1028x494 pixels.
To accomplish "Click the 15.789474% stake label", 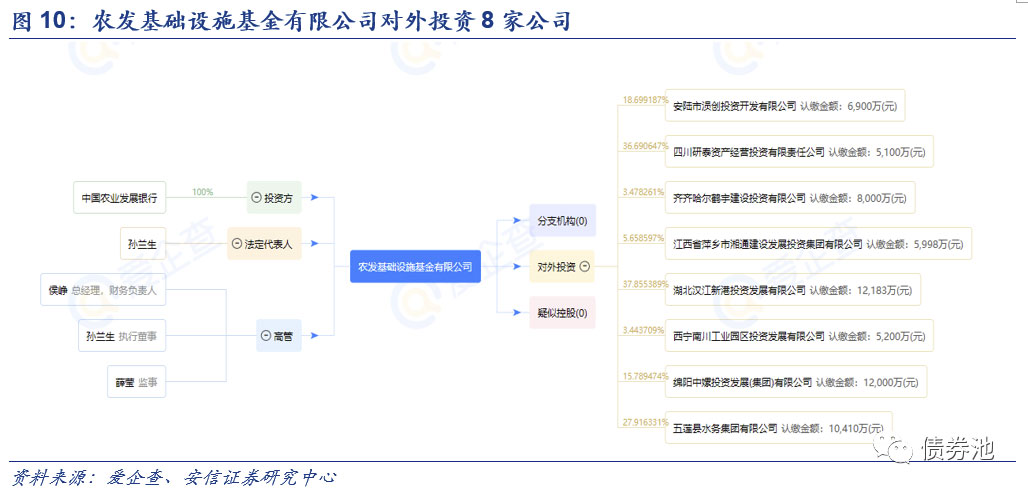I will pos(645,377).
